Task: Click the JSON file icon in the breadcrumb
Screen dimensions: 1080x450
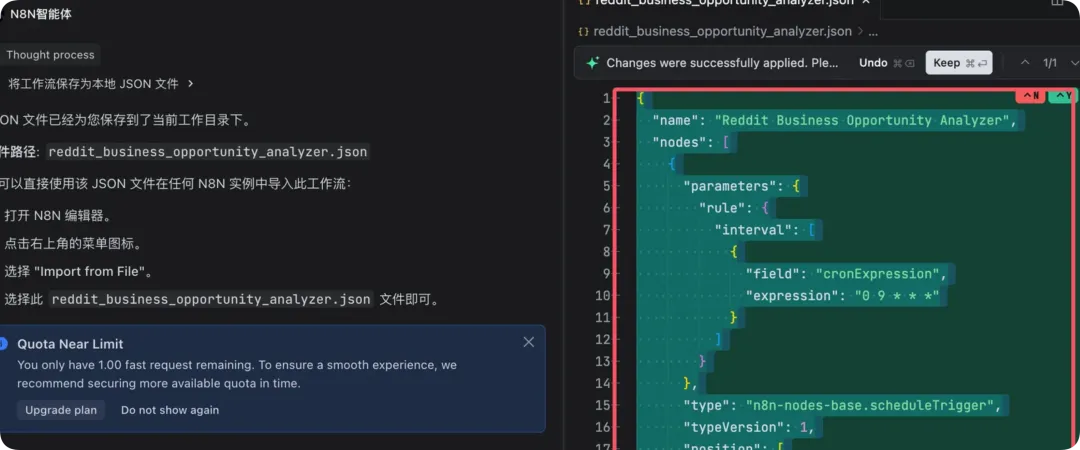Action: 583,31
